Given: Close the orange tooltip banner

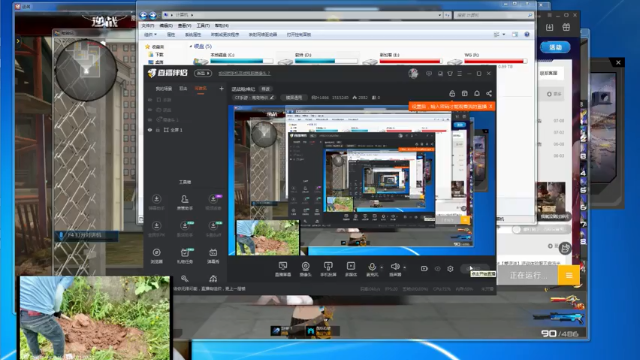Looking at the screenshot, I should point(491,106).
